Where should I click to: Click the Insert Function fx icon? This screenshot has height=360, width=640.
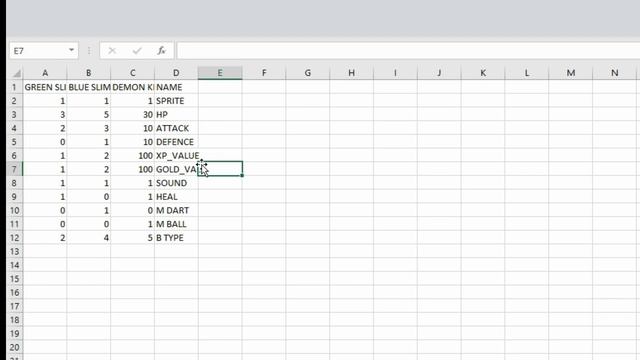pyautogui.click(x=162, y=51)
